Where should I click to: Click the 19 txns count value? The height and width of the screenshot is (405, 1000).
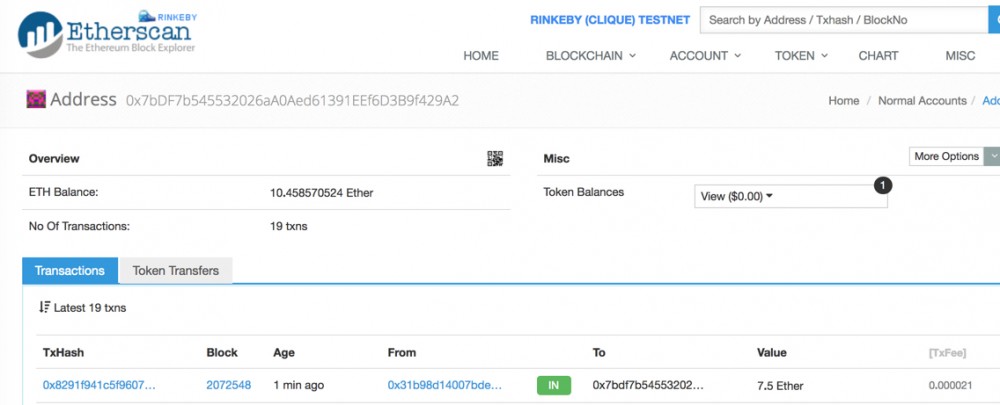click(288, 226)
